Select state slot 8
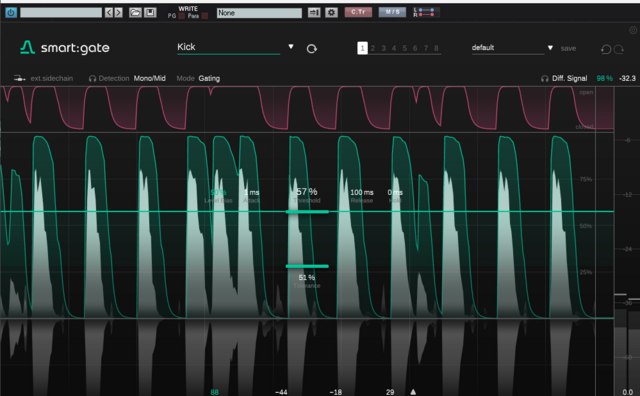 436,48
